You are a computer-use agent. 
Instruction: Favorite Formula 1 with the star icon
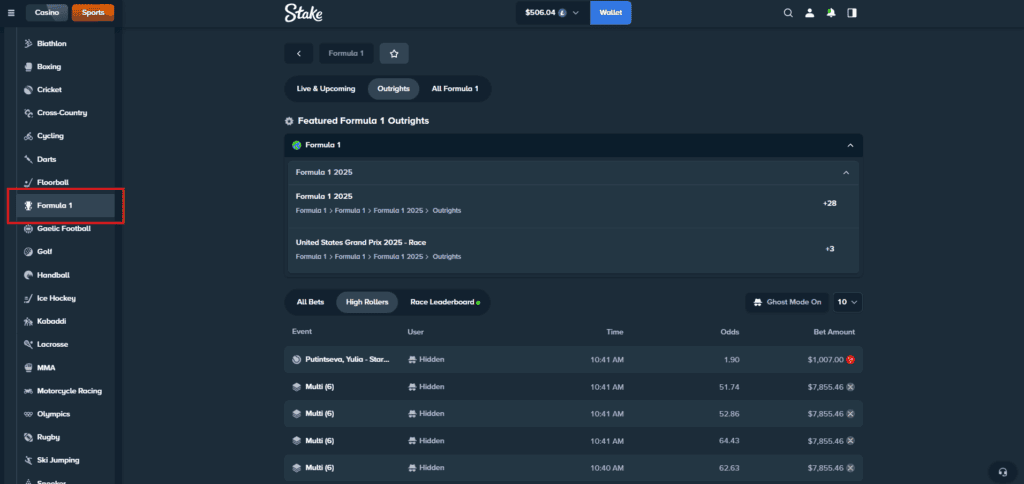[x=394, y=53]
